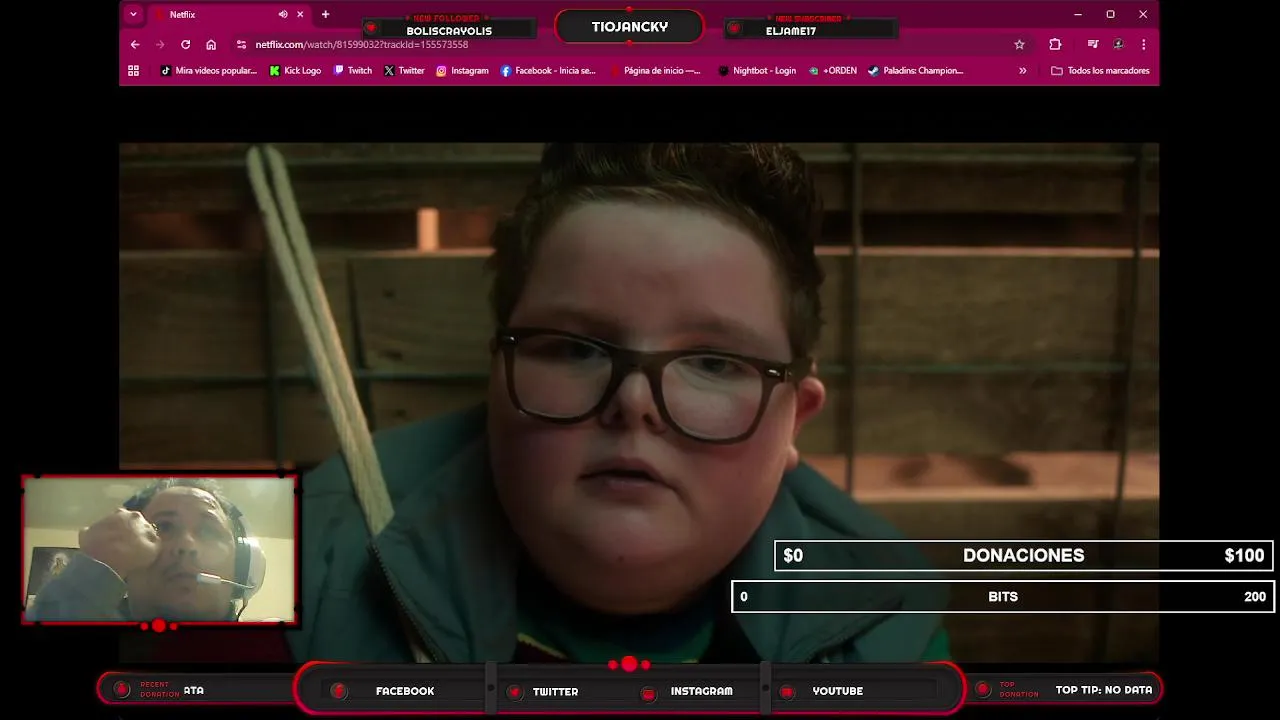Open the apps grid in bookmarks bar

[133, 70]
